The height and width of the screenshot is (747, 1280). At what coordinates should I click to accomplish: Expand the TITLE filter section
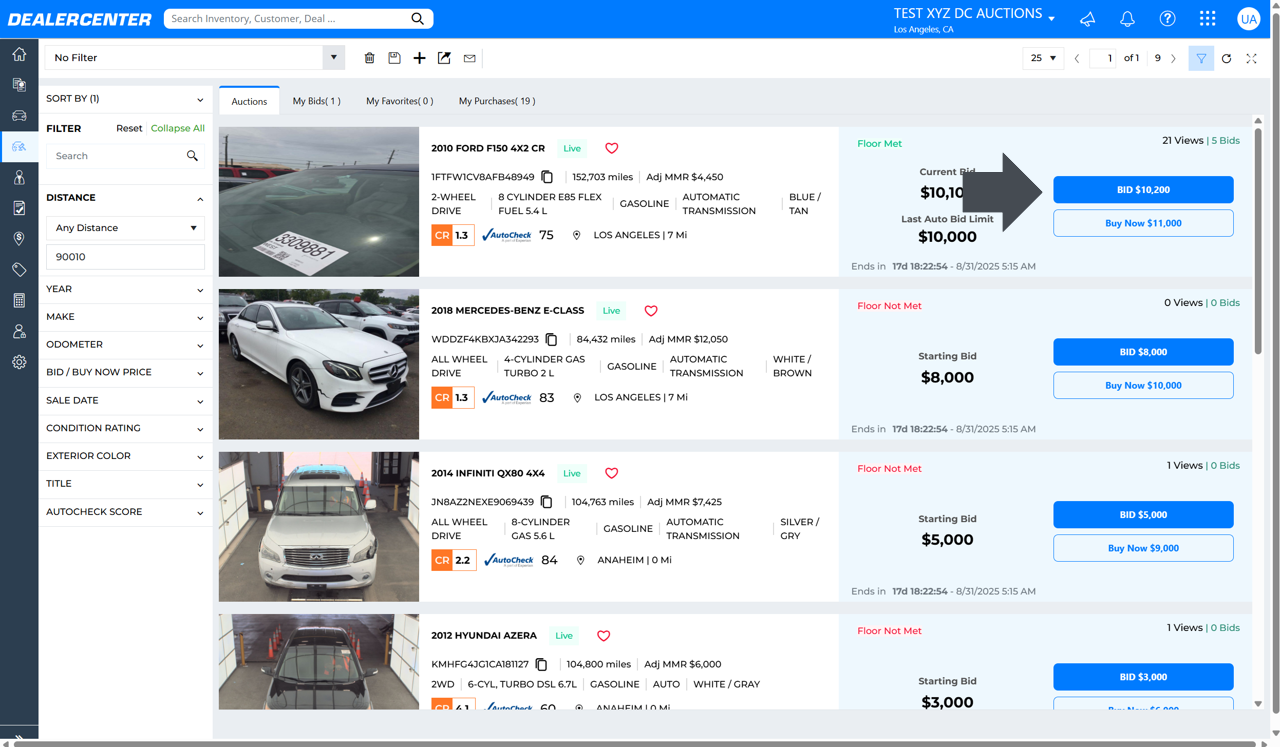tap(125, 484)
